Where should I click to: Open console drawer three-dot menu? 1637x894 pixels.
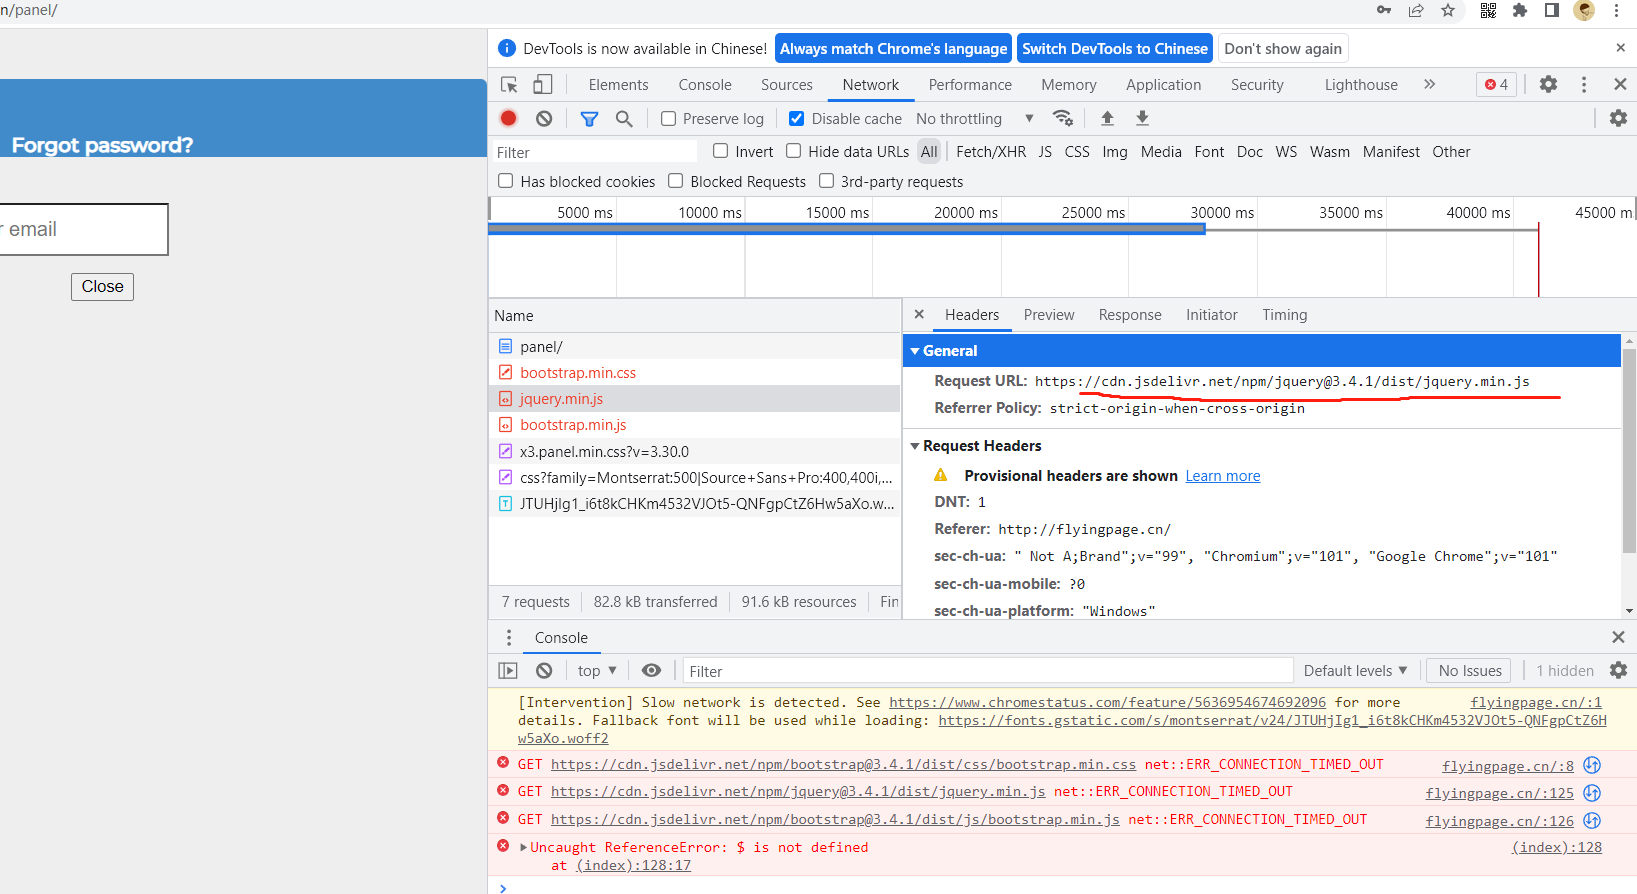tap(509, 638)
